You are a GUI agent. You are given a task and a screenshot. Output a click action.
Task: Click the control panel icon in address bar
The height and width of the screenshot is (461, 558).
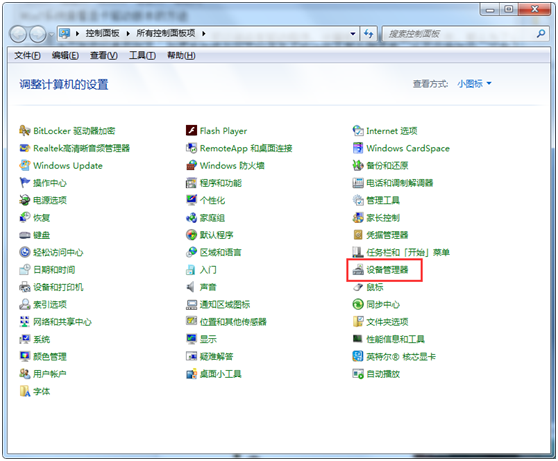(x=65, y=33)
